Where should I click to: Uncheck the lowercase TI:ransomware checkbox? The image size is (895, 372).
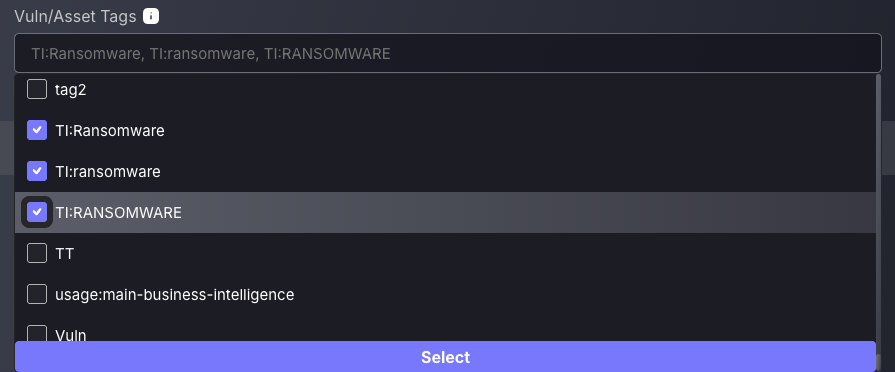click(37, 171)
